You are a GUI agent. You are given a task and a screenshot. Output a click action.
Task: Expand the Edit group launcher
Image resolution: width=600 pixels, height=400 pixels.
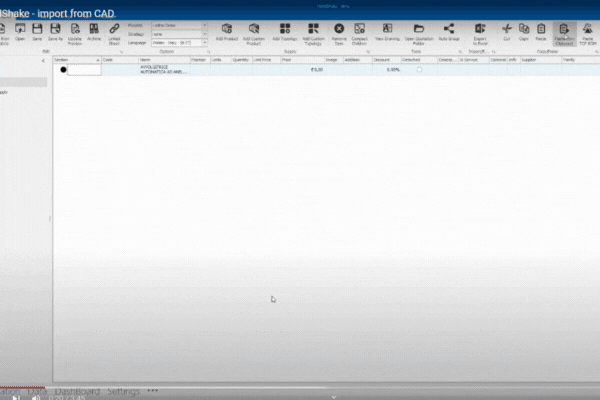121,52
